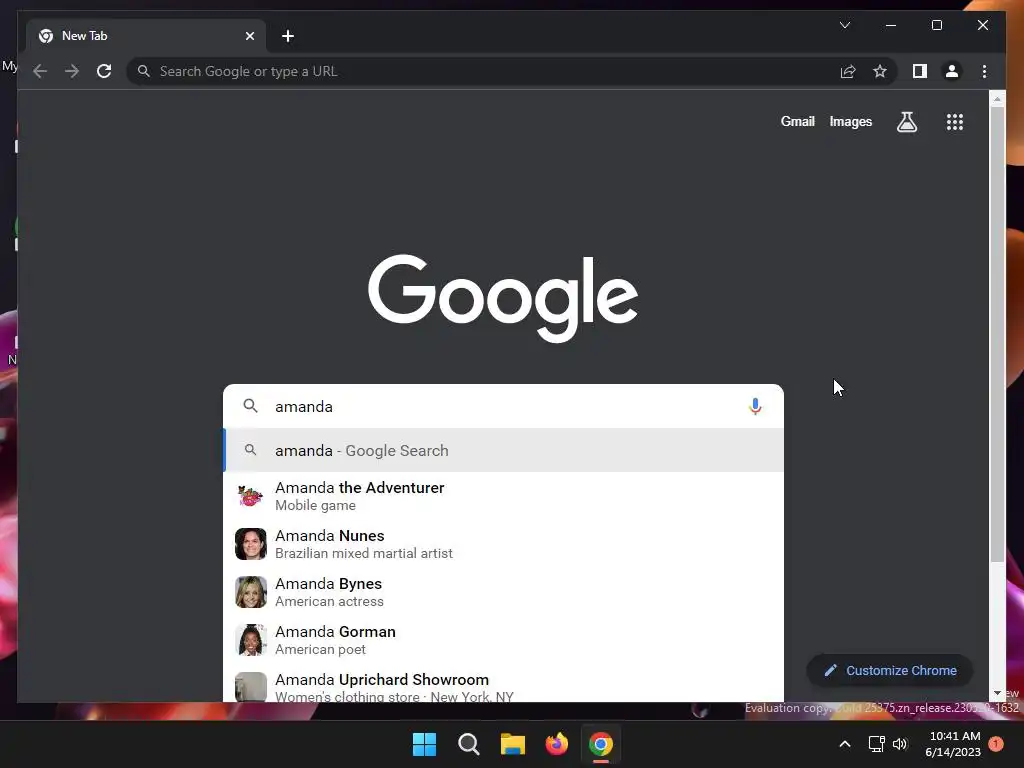The width and height of the screenshot is (1024, 768).
Task: Open Gmail link
Action: (797, 121)
